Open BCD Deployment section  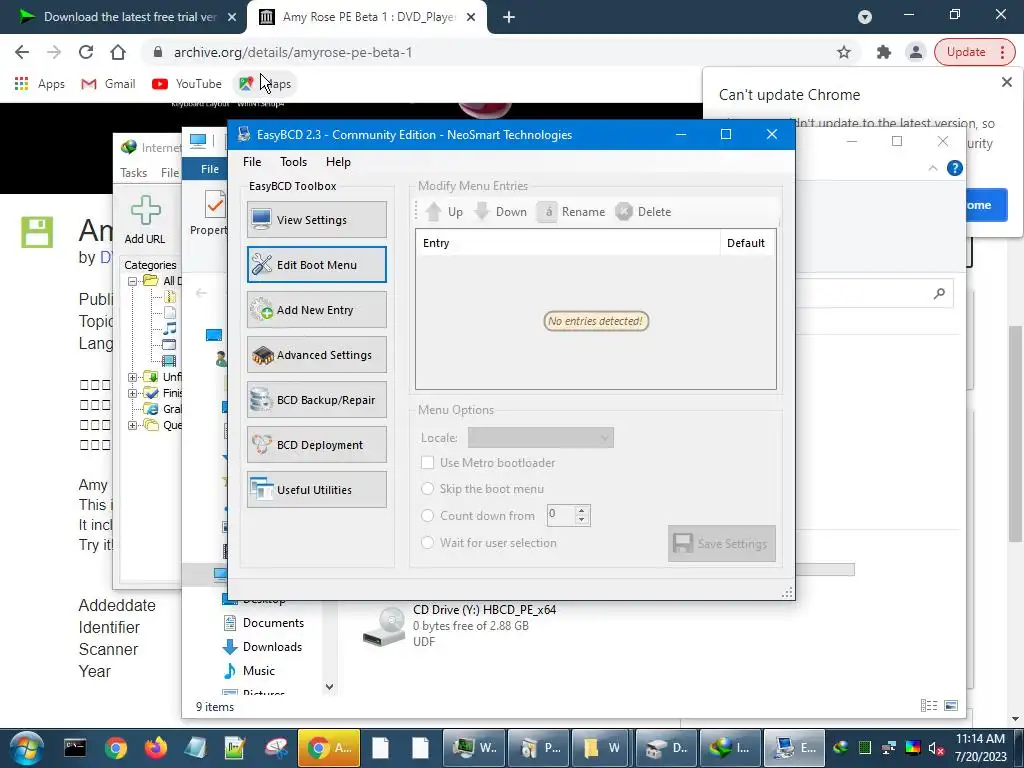coord(317,445)
